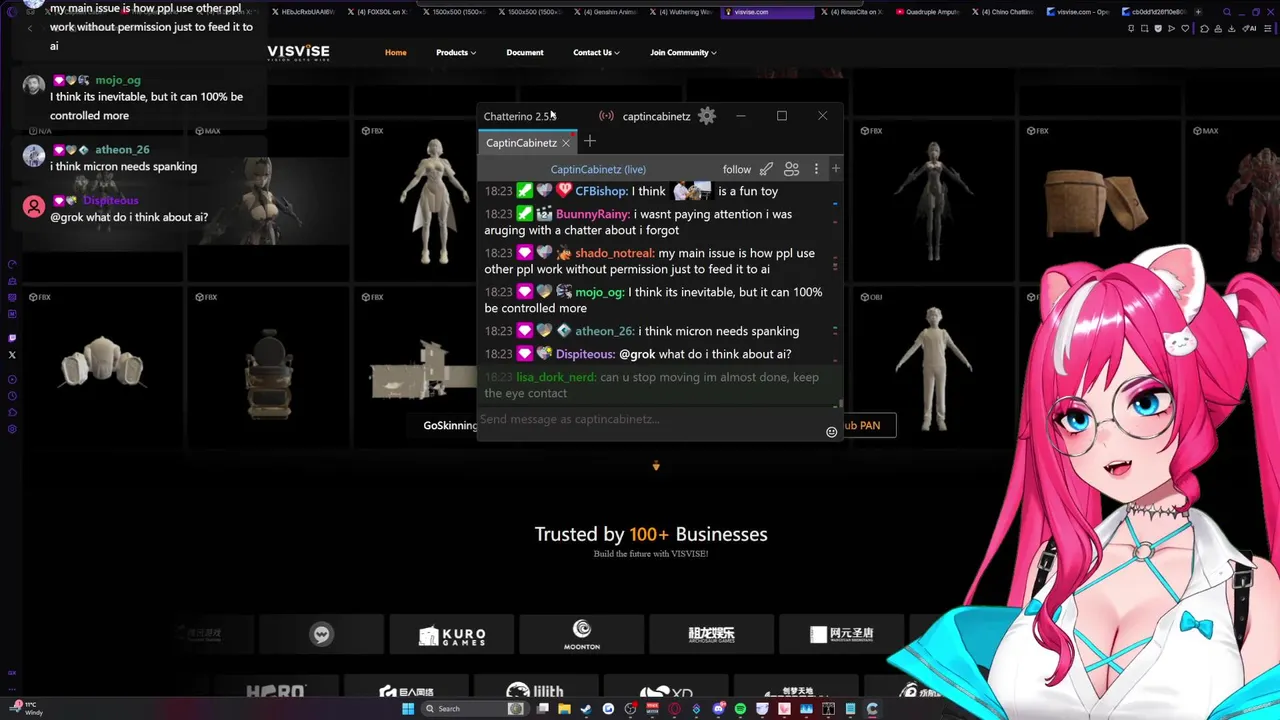This screenshot has width=1280, height=720.
Task: Open Spotify from the taskbar
Action: pos(740,709)
